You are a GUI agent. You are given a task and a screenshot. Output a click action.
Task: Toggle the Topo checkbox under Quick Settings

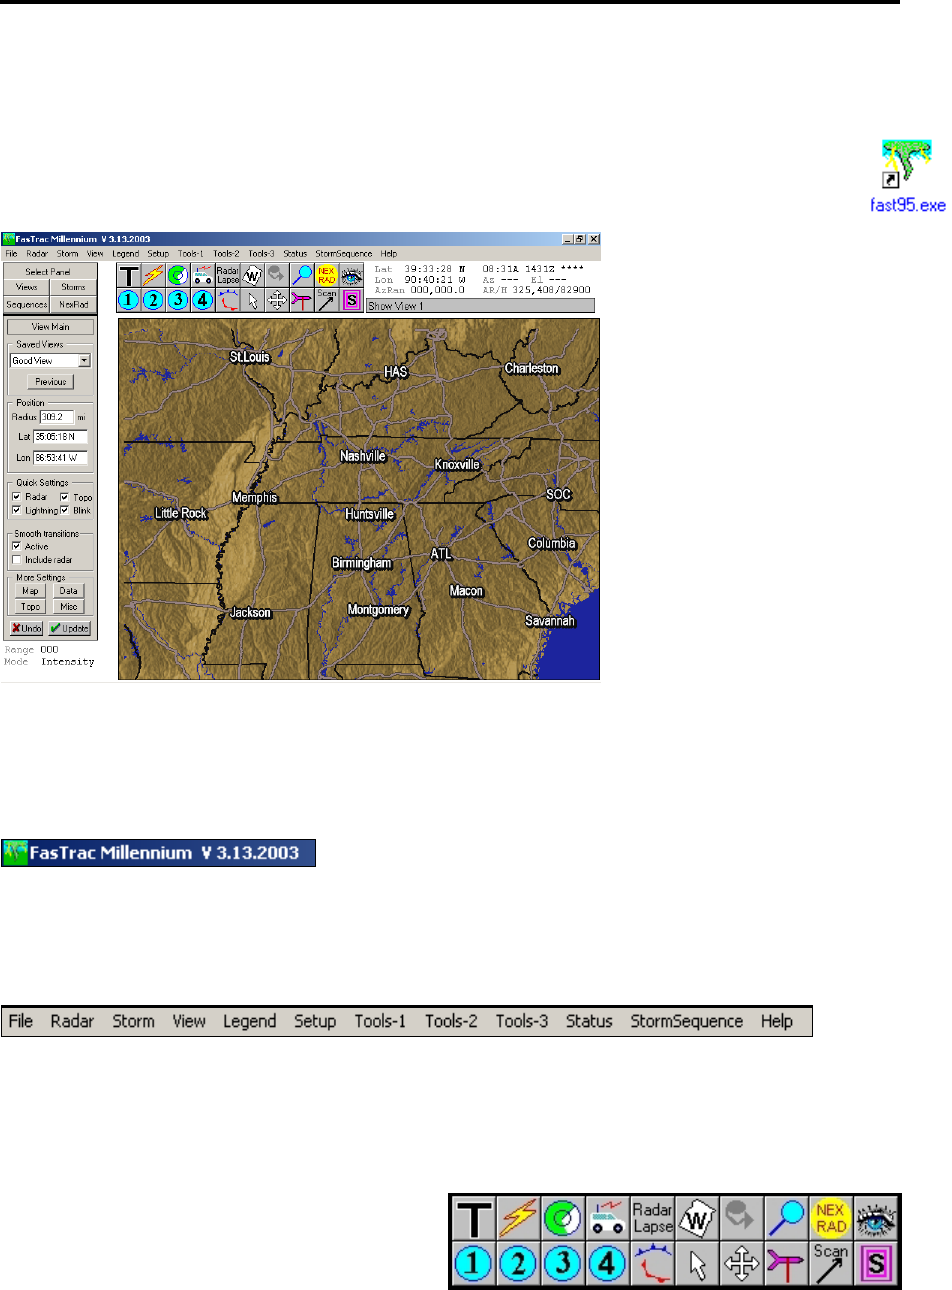tap(64, 497)
